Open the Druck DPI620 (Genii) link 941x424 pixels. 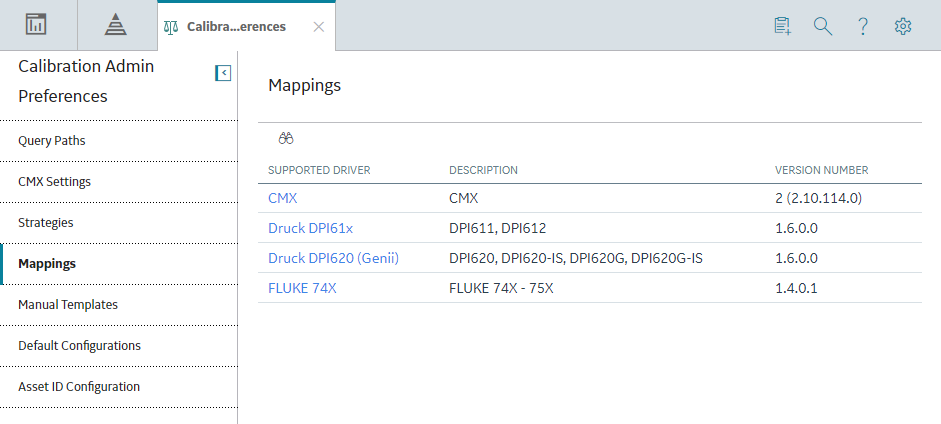tap(334, 258)
